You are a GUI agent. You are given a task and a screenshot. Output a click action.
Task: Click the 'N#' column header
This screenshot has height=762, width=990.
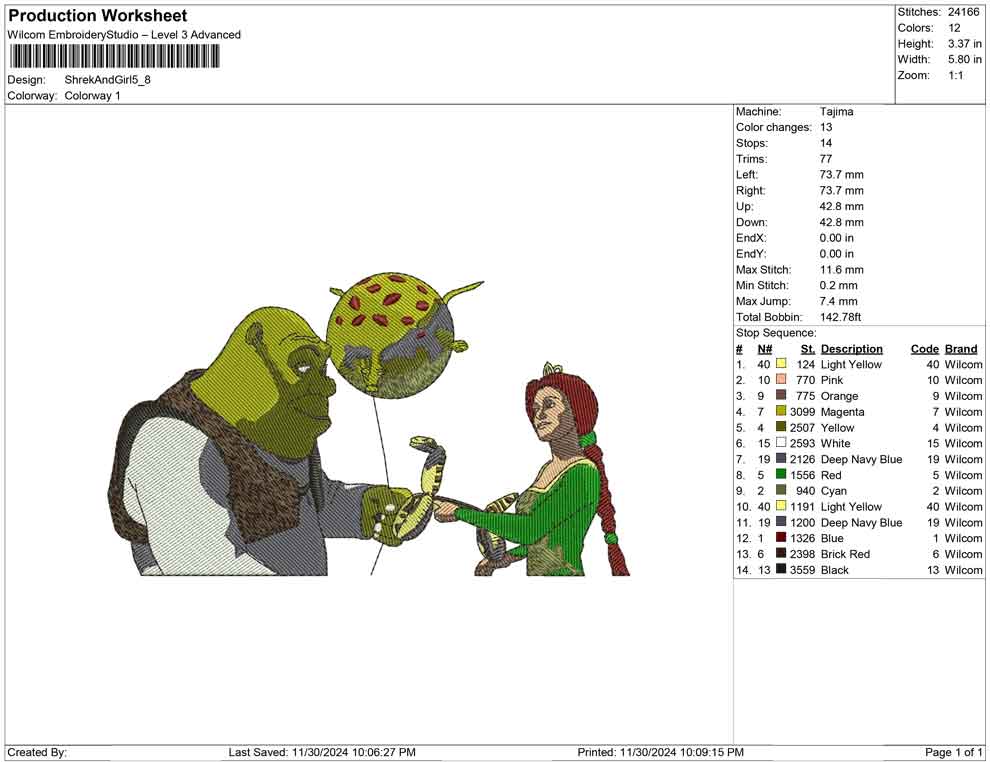point(765,348)
